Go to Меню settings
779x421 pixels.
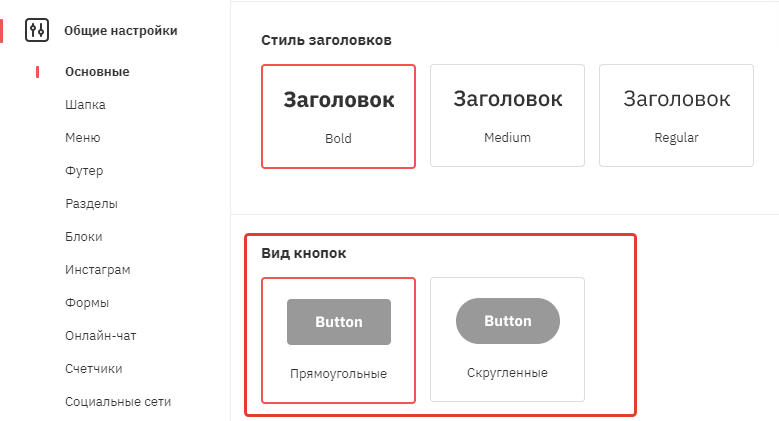[82, 138]
